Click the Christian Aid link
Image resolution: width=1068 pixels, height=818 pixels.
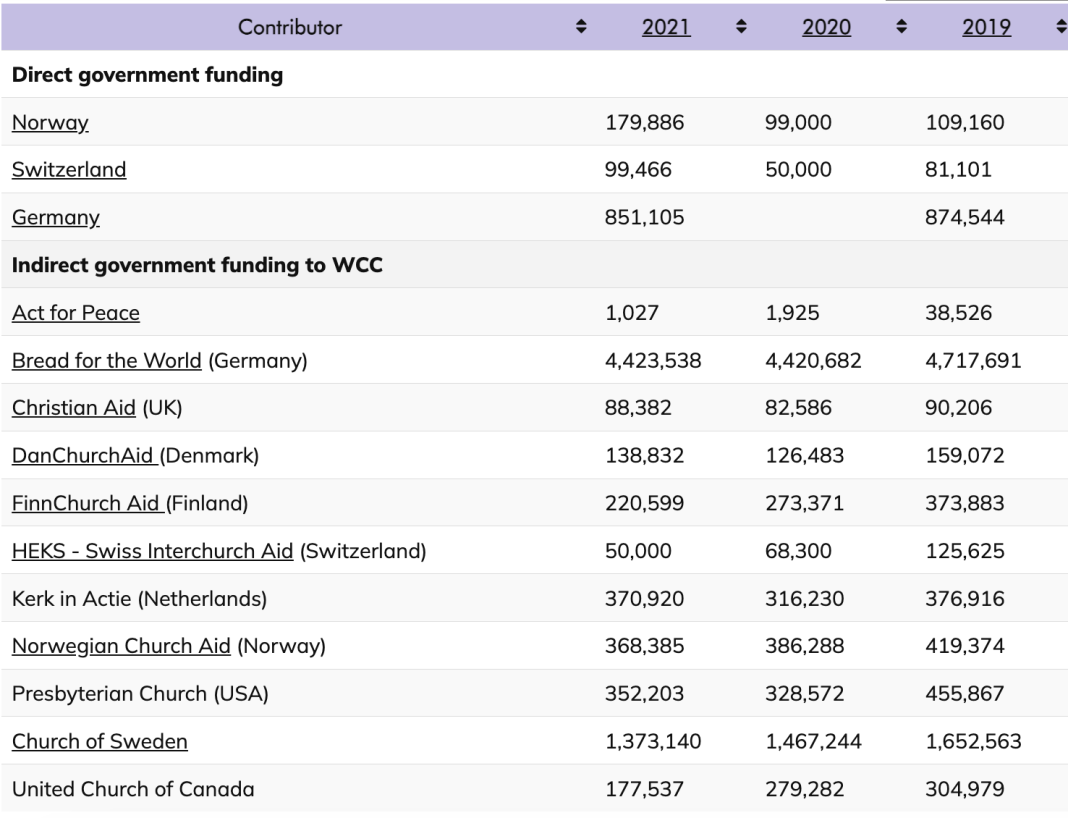click(x=74, y=409)
